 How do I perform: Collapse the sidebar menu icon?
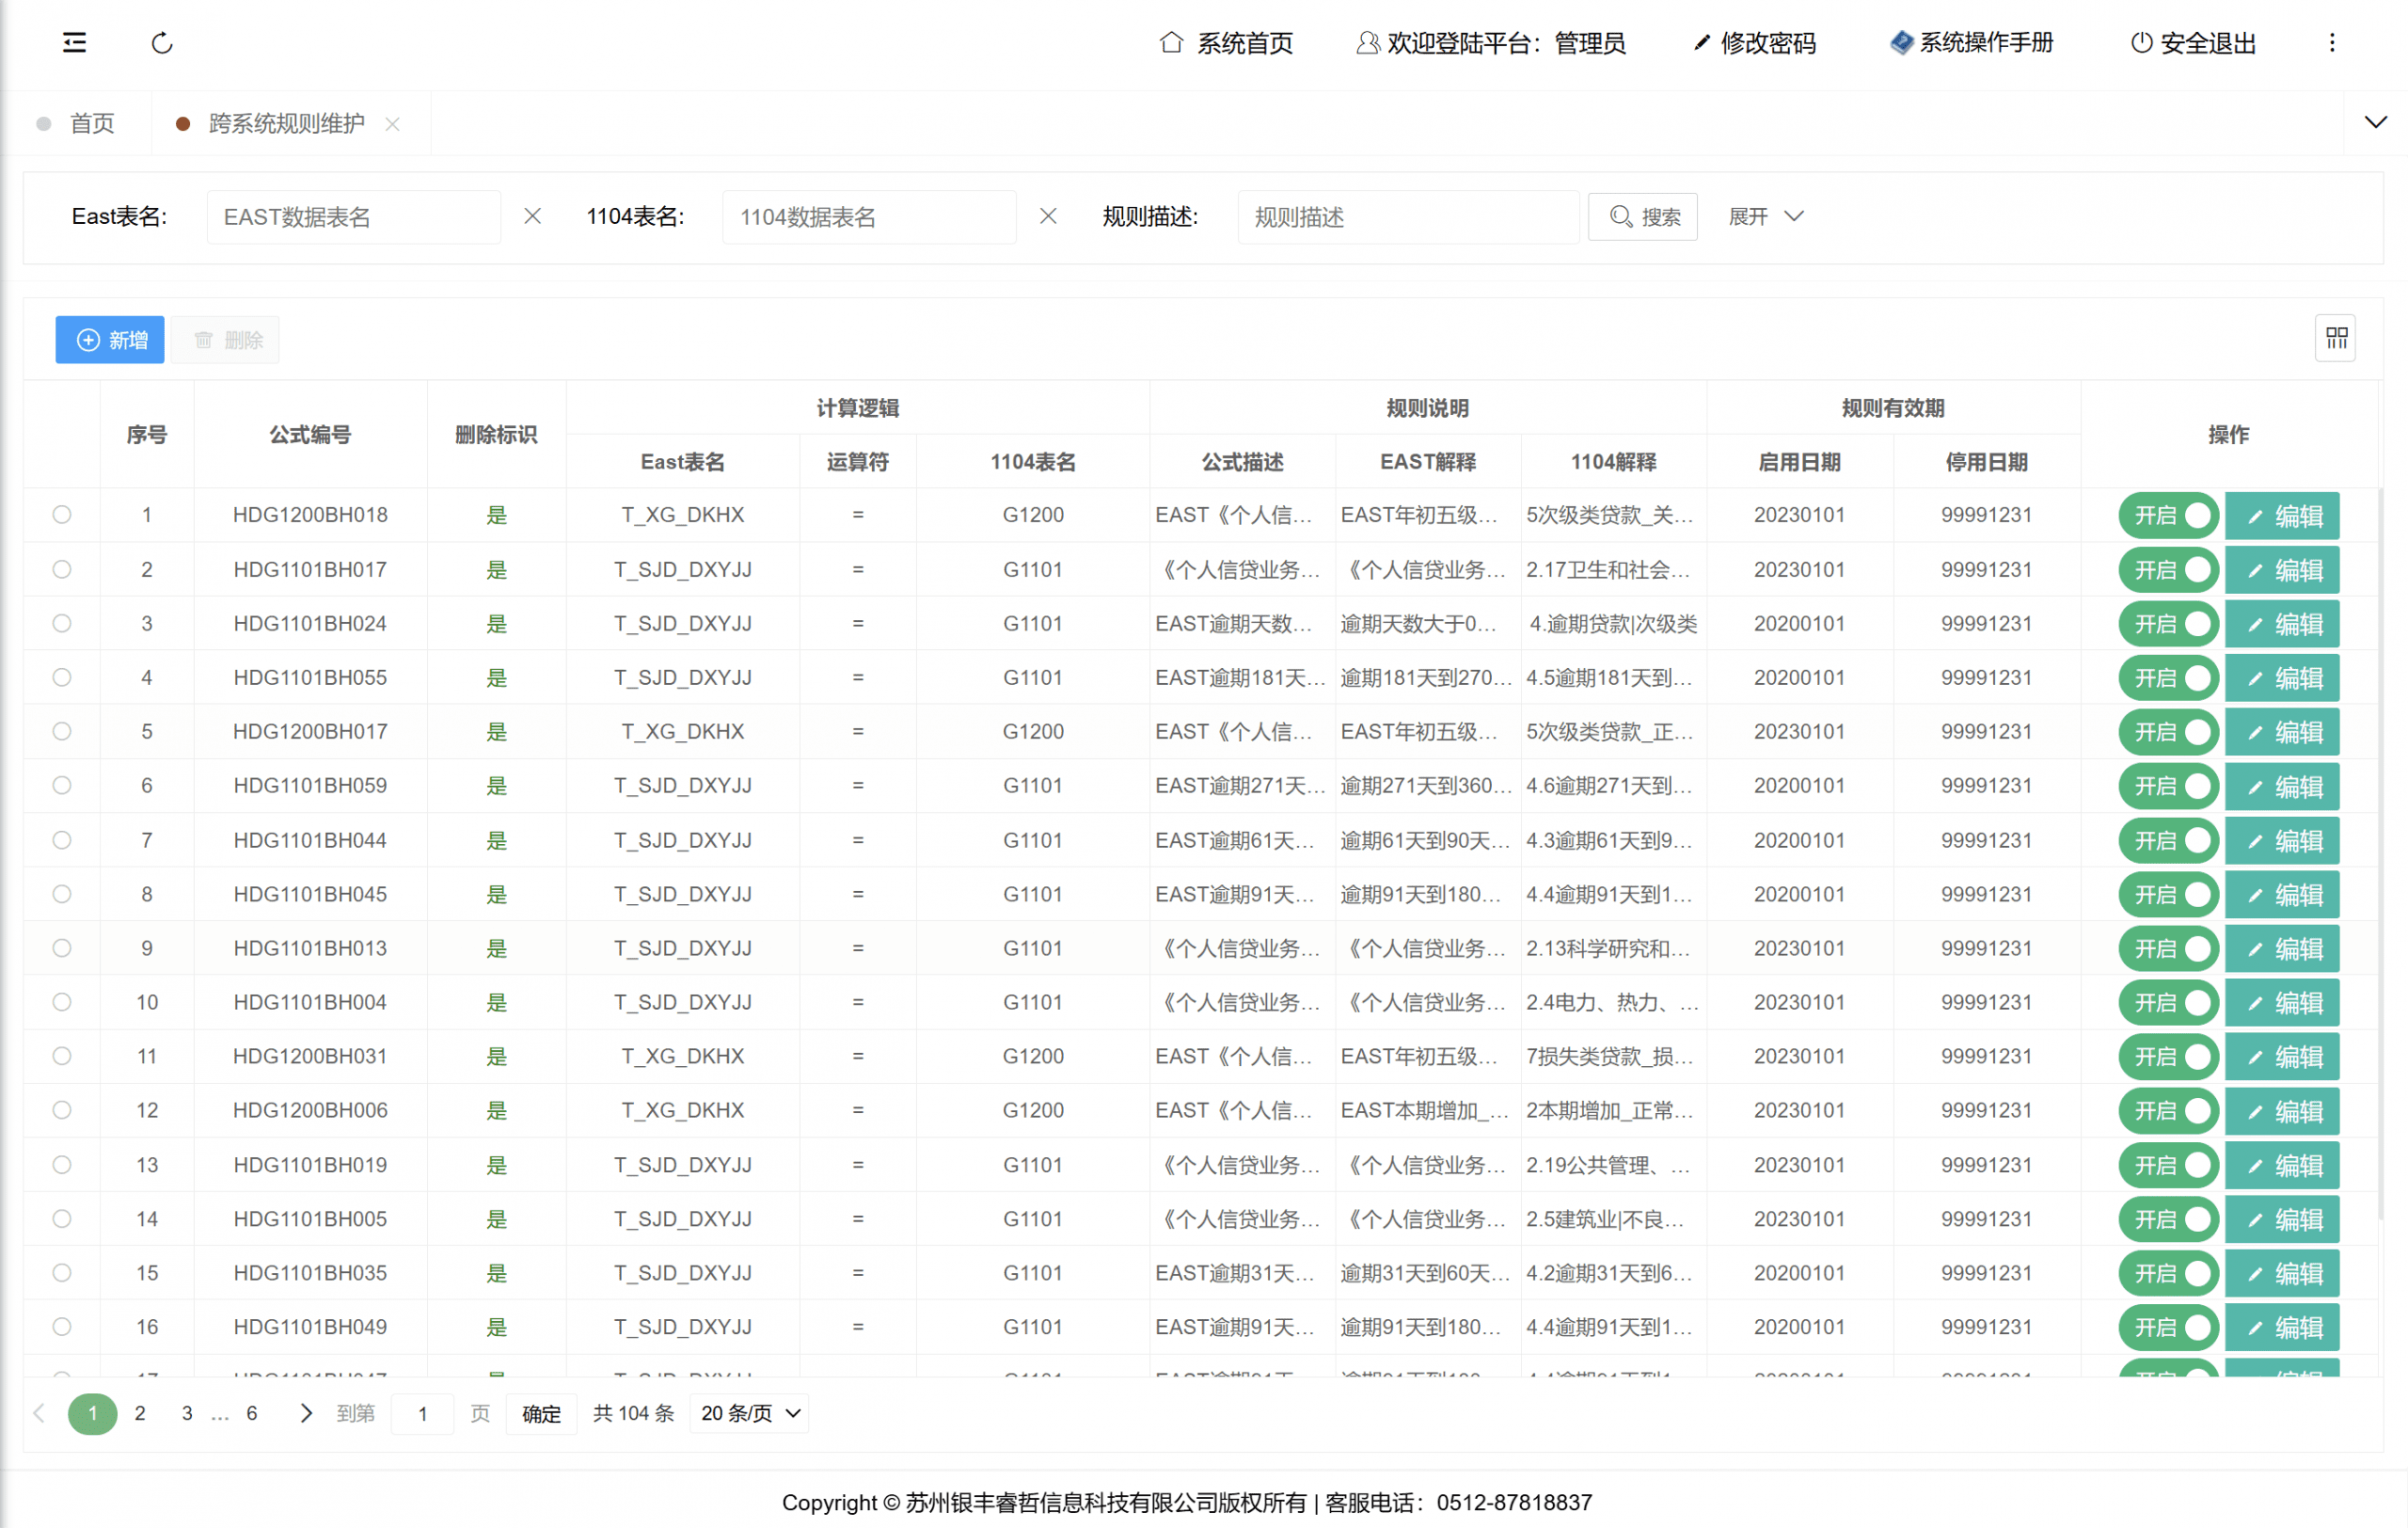(x=74, y=43)
